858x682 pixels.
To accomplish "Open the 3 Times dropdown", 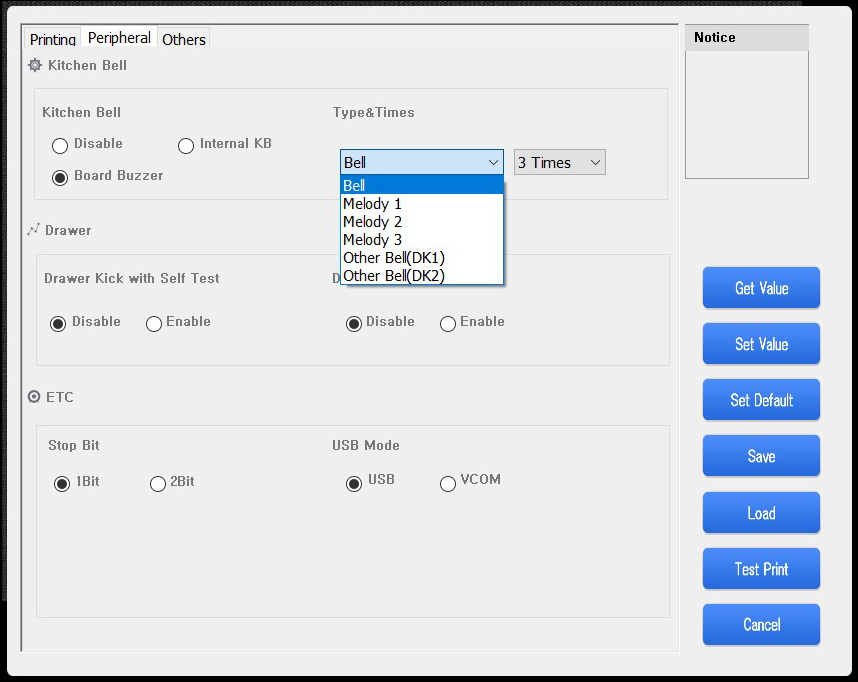I will point(559,162).
